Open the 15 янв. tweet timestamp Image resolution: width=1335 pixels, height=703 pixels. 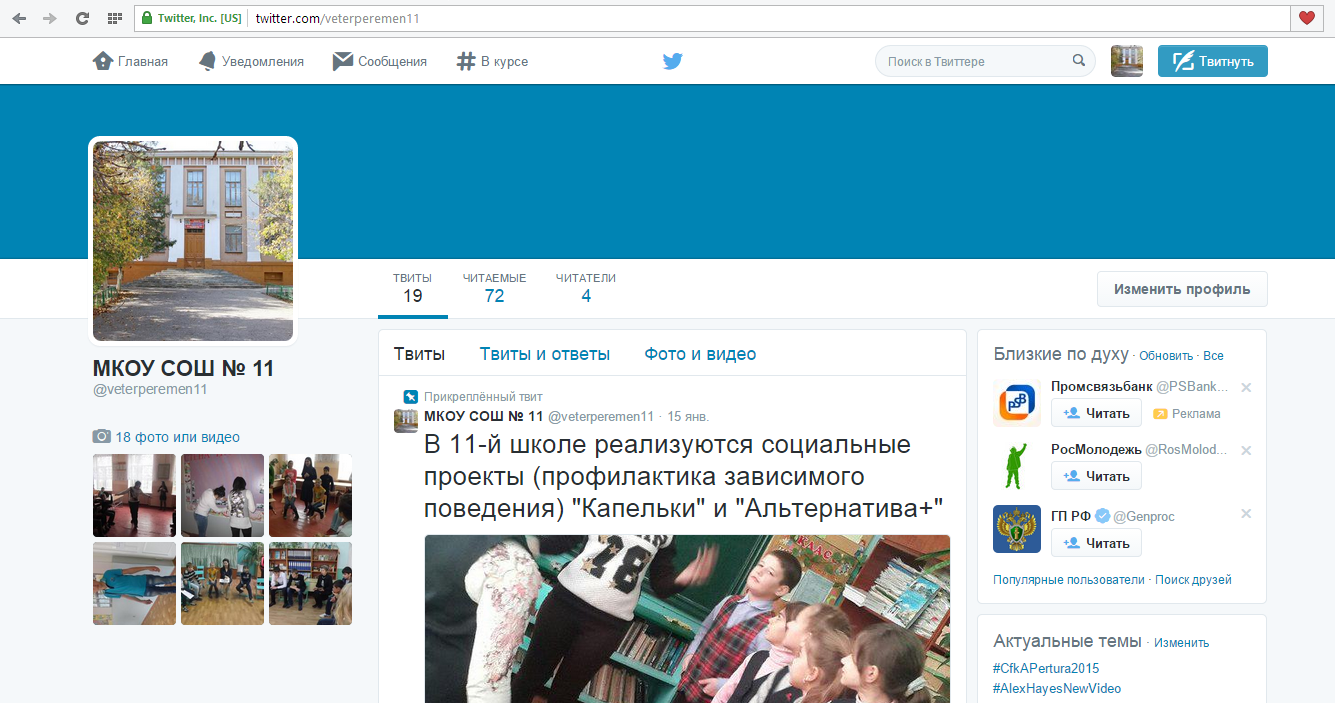(x=688, y=416)
